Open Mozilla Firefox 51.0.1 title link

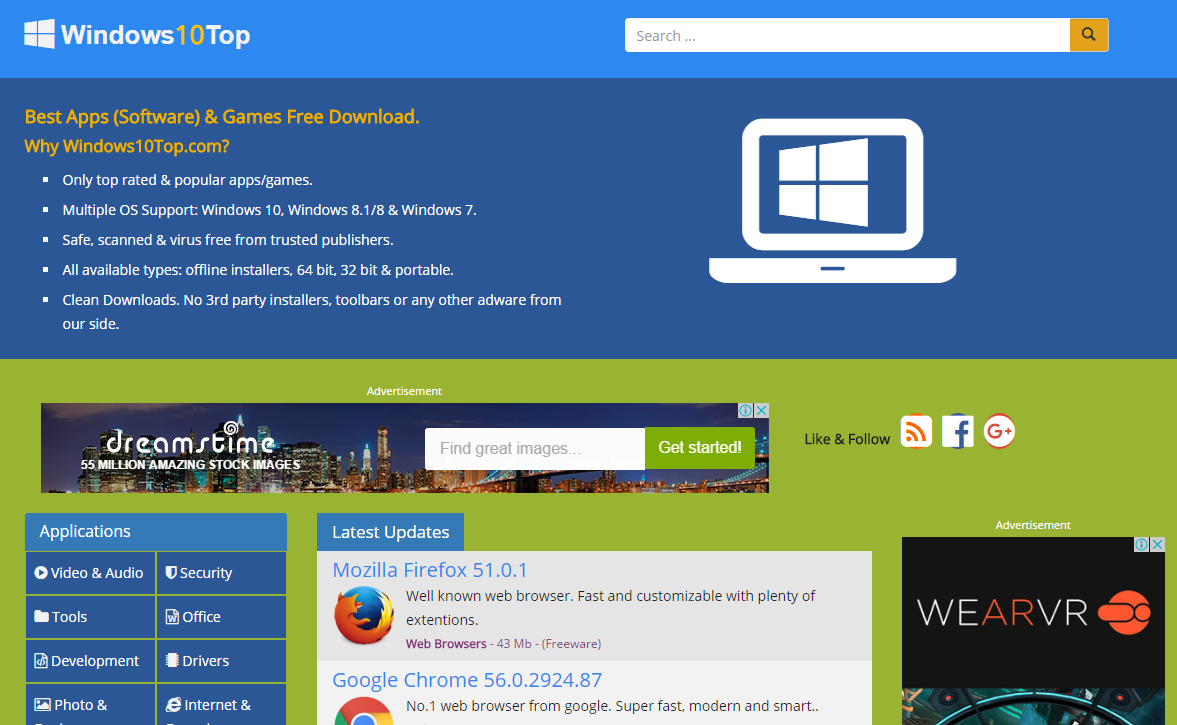point(429,570)
